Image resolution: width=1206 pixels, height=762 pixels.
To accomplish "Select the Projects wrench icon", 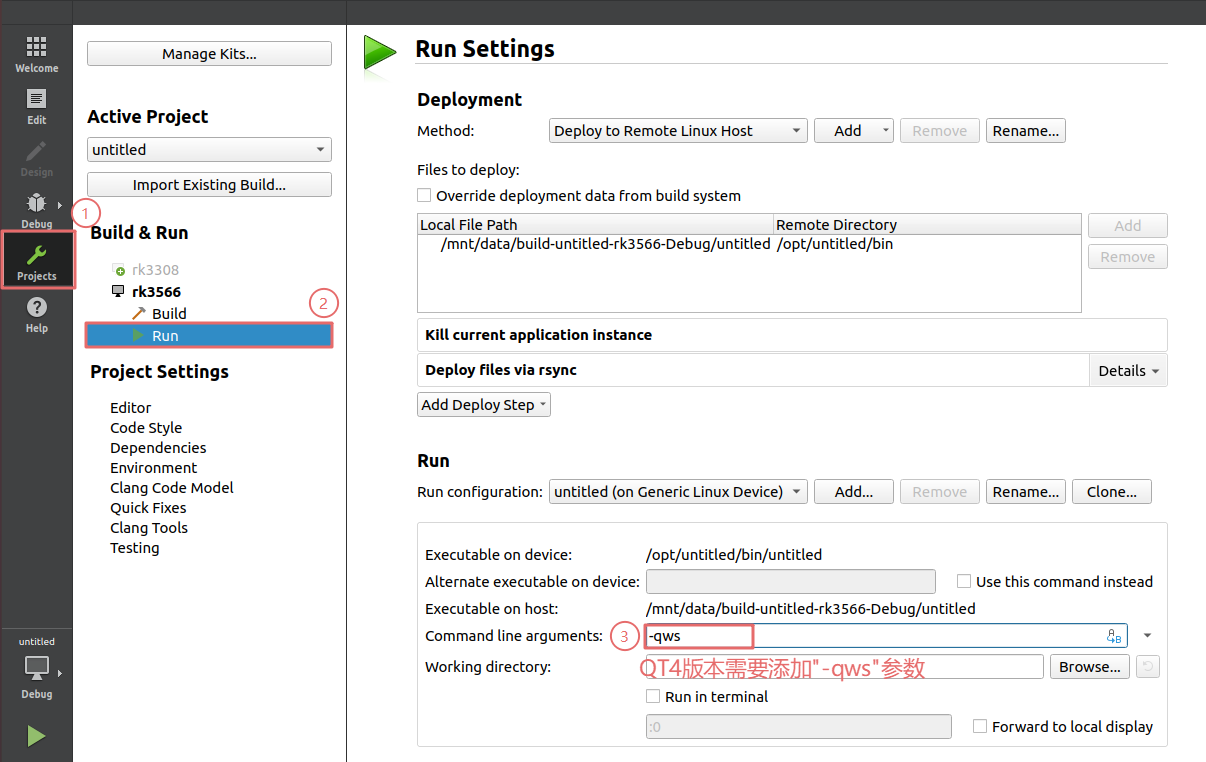I will pyautogui.click(x=36, y=257).
